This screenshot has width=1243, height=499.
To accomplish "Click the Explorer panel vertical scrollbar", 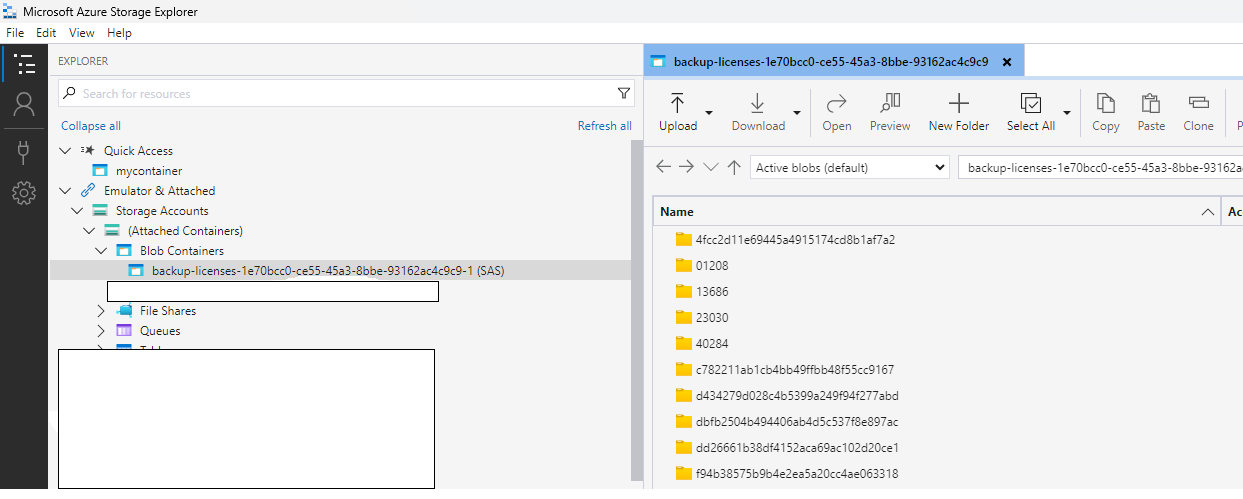I will (637, 310).
